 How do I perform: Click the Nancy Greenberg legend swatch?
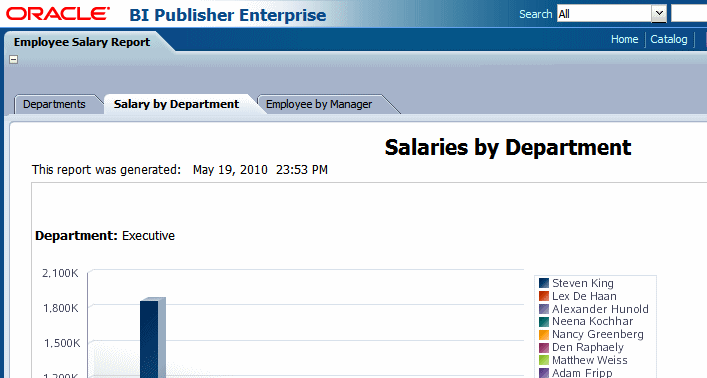coord(544,335)
